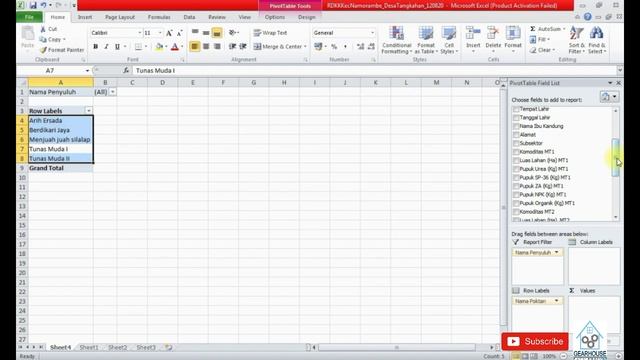Check the Subsektor field

pyautogui.click(x=516, y=143)
